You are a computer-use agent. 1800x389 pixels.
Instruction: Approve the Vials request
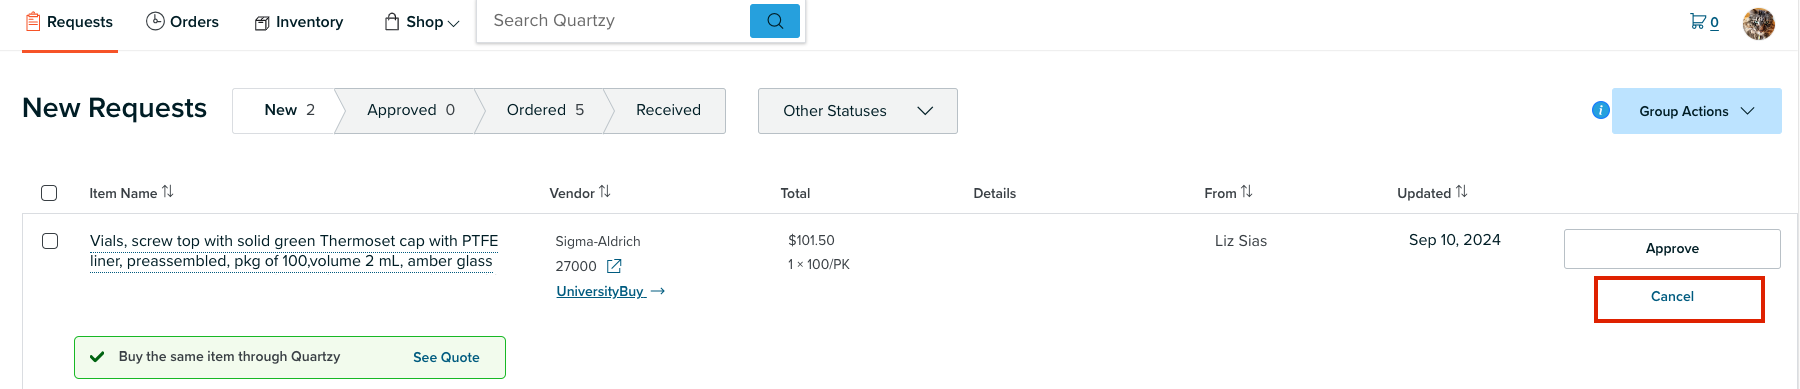click(1672, 249)
